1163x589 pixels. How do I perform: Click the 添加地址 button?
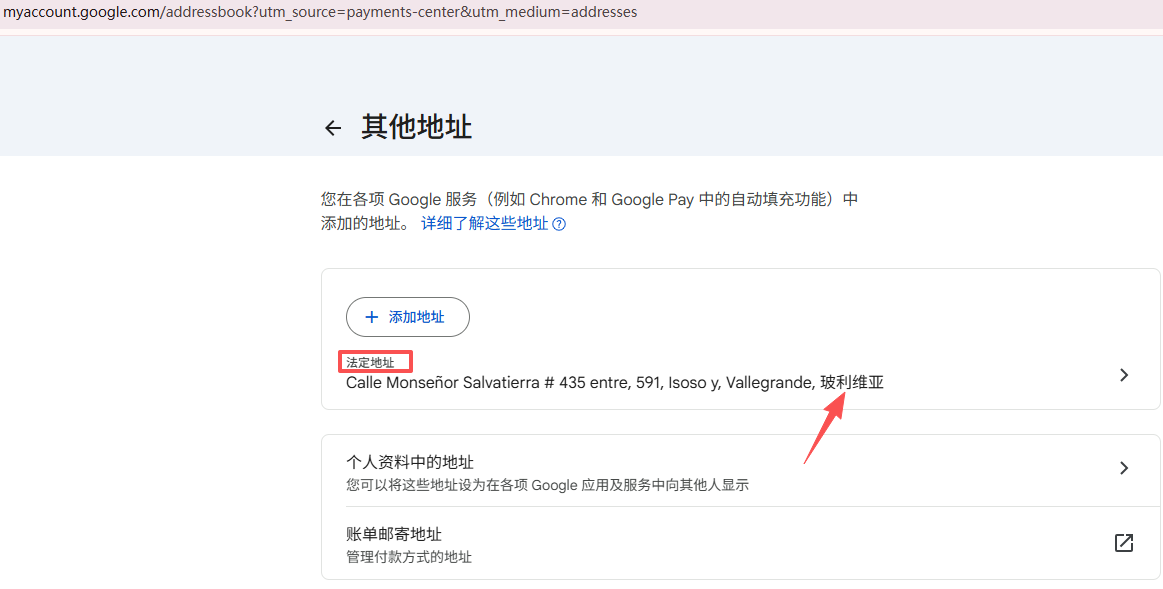(407, 317)
